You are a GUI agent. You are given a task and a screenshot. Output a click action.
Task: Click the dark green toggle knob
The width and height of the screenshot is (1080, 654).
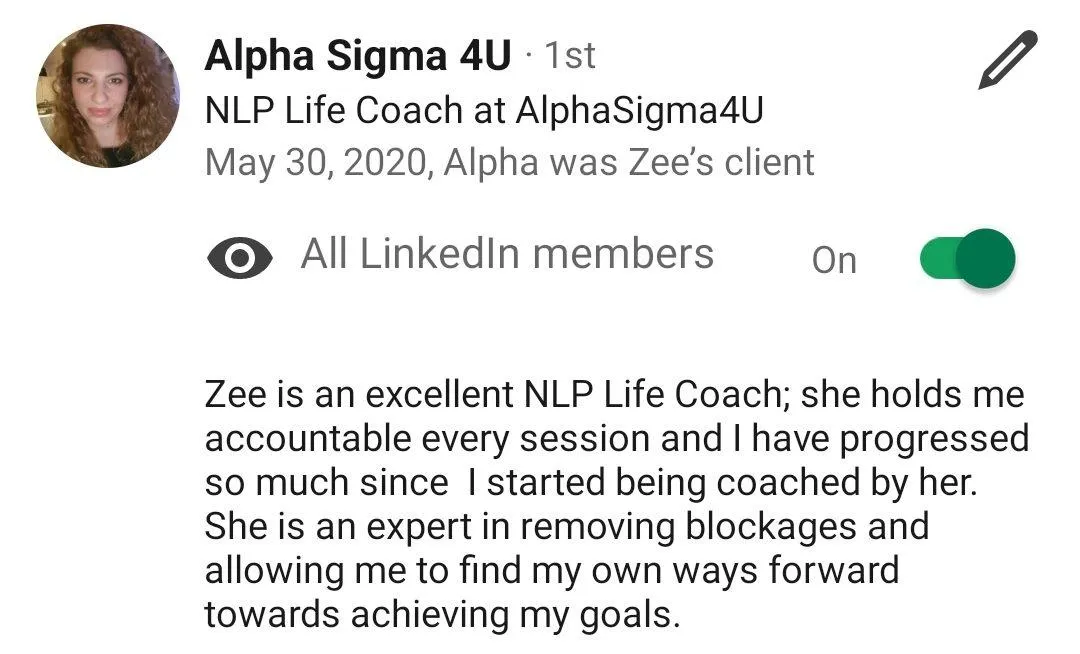pyautogui.click(x=986, y=258)
